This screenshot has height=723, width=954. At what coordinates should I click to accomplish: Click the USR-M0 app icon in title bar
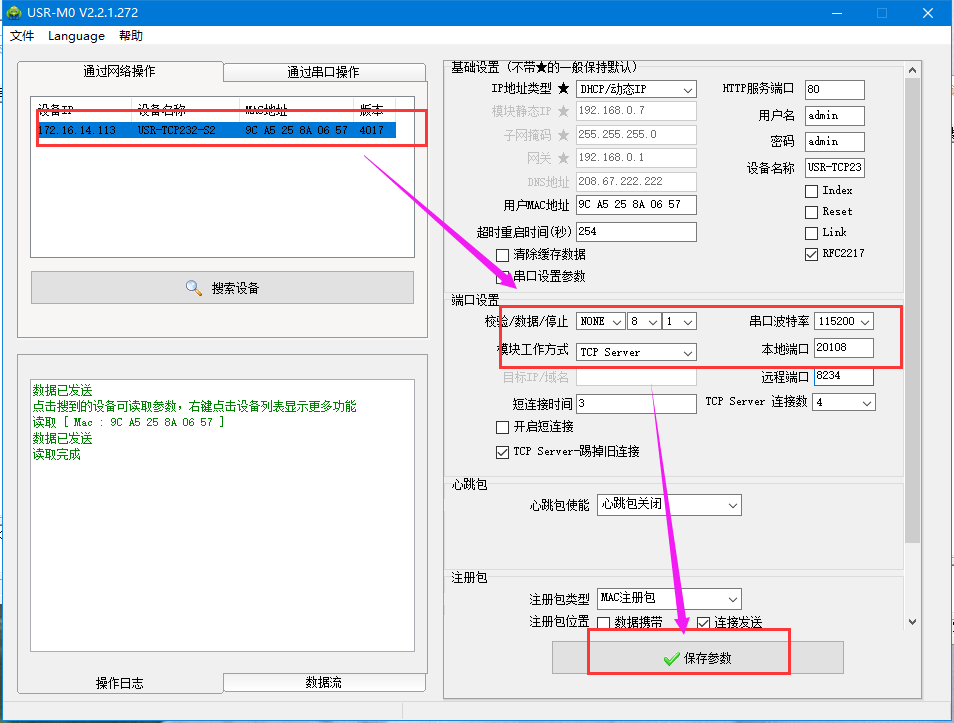14,13
